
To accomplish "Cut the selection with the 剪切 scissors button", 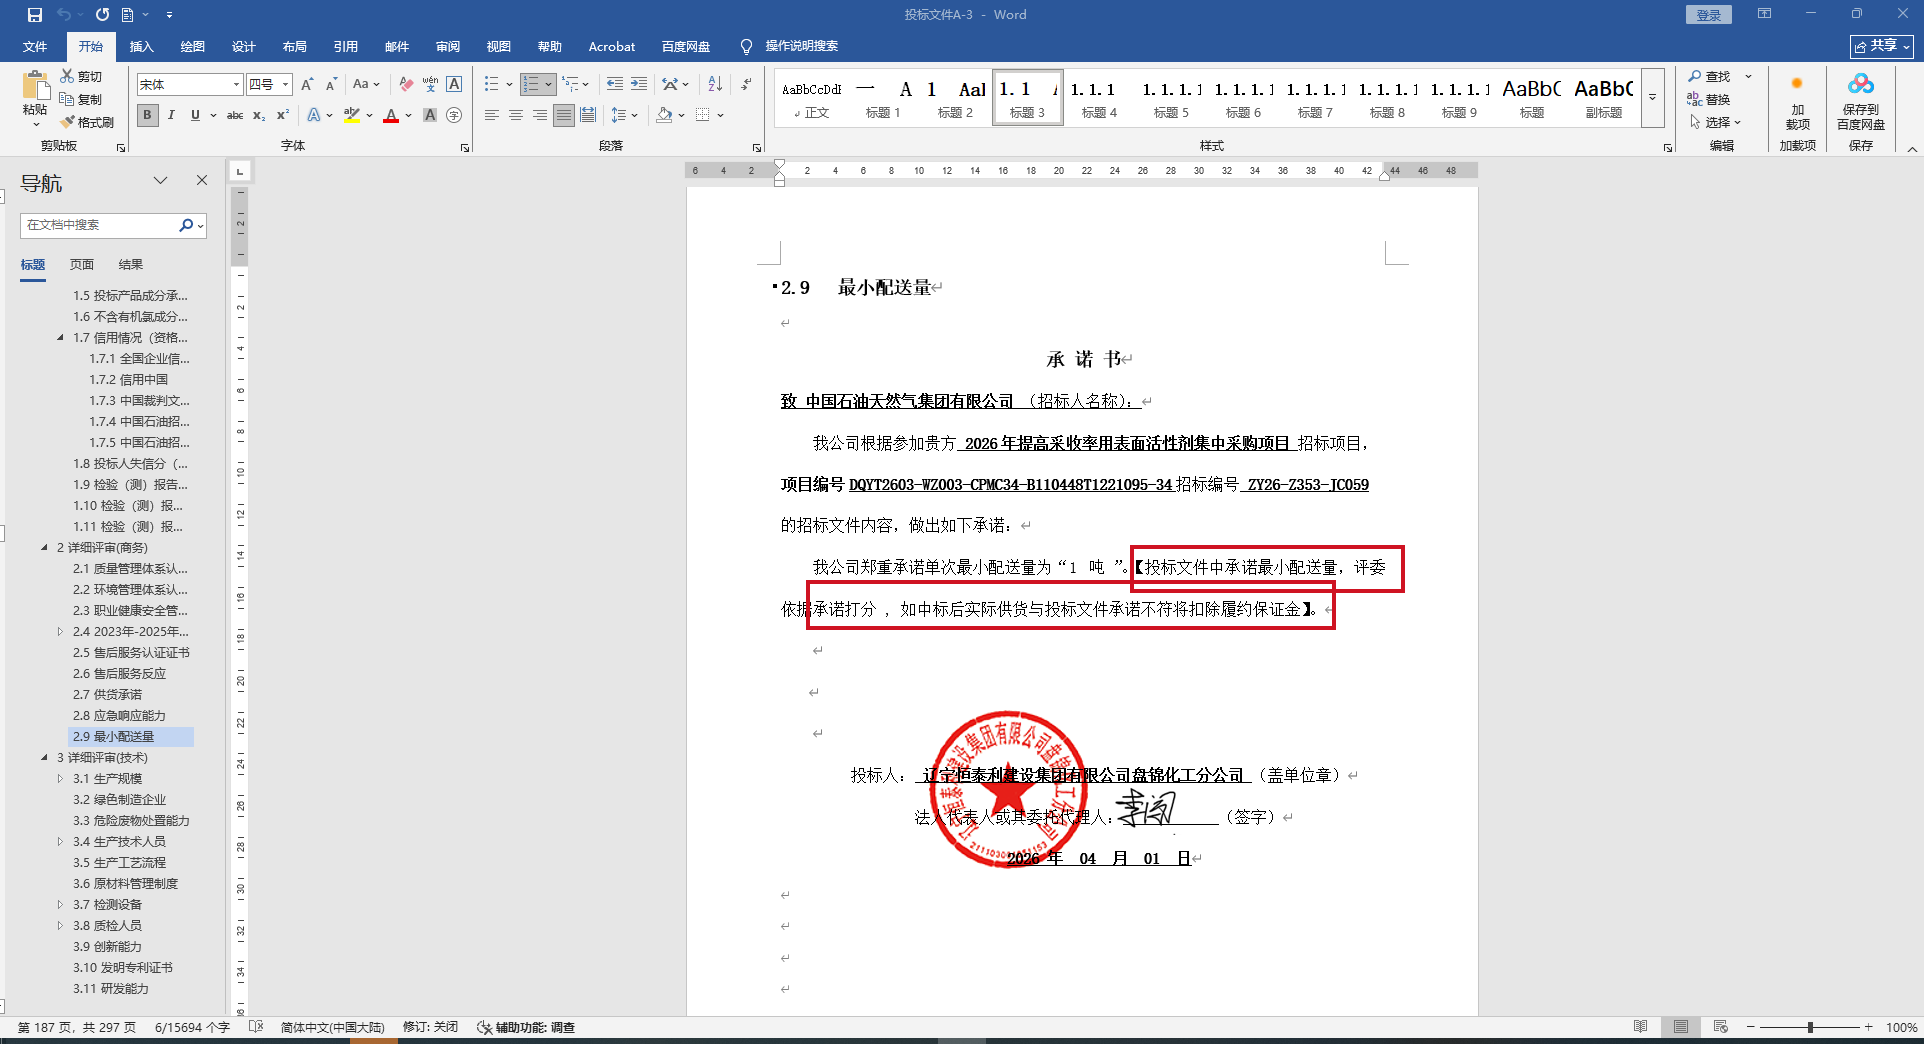I will click(x=81, y=76).
